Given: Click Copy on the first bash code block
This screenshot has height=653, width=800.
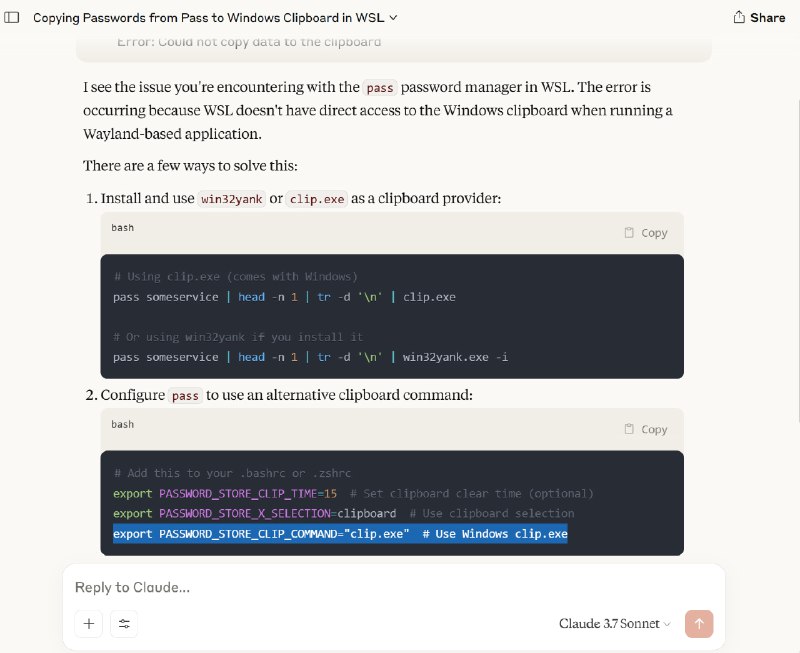Looking at the screenshot, I should (x=646, y=233).
